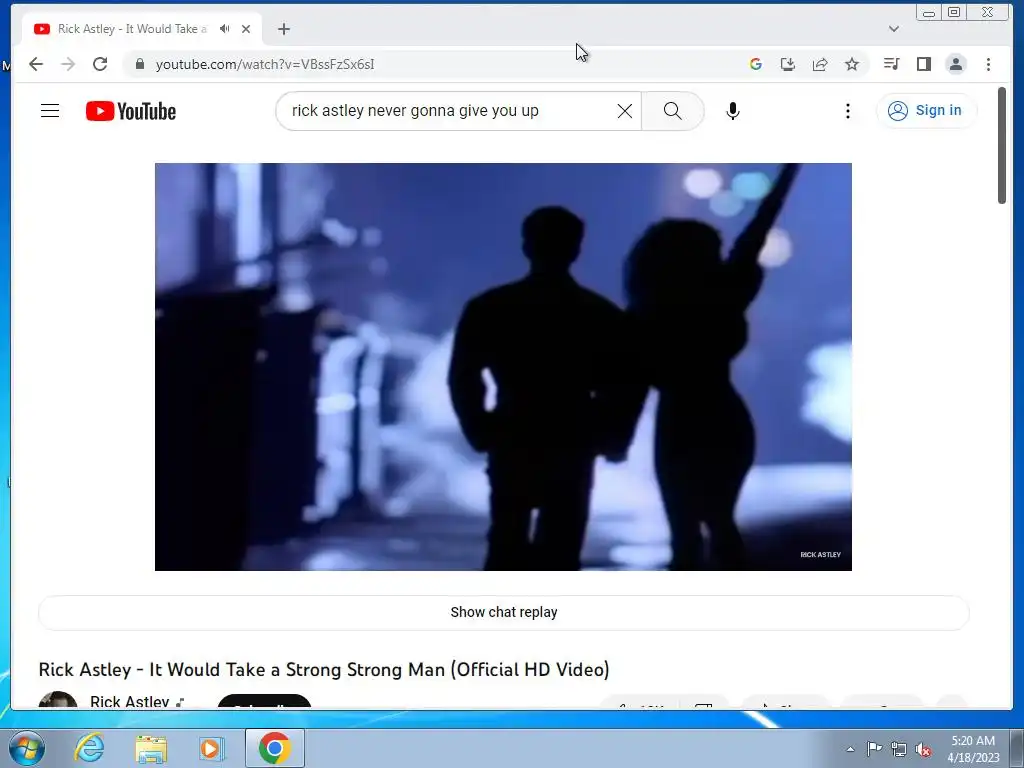Open Action Center flag icon
The width and height of the screenshot is (1024, 768).
[x=874, y=749]
